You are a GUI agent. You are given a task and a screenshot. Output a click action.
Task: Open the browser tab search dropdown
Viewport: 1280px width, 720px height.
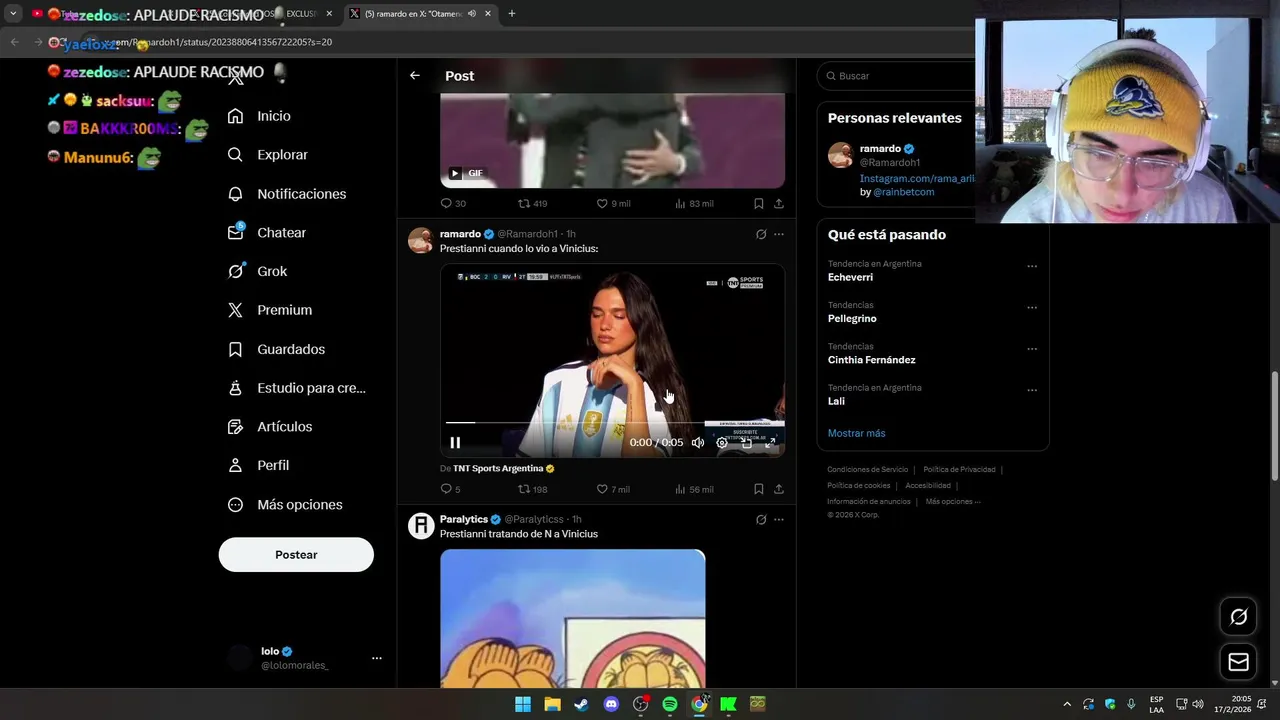(x=13, y=14)
